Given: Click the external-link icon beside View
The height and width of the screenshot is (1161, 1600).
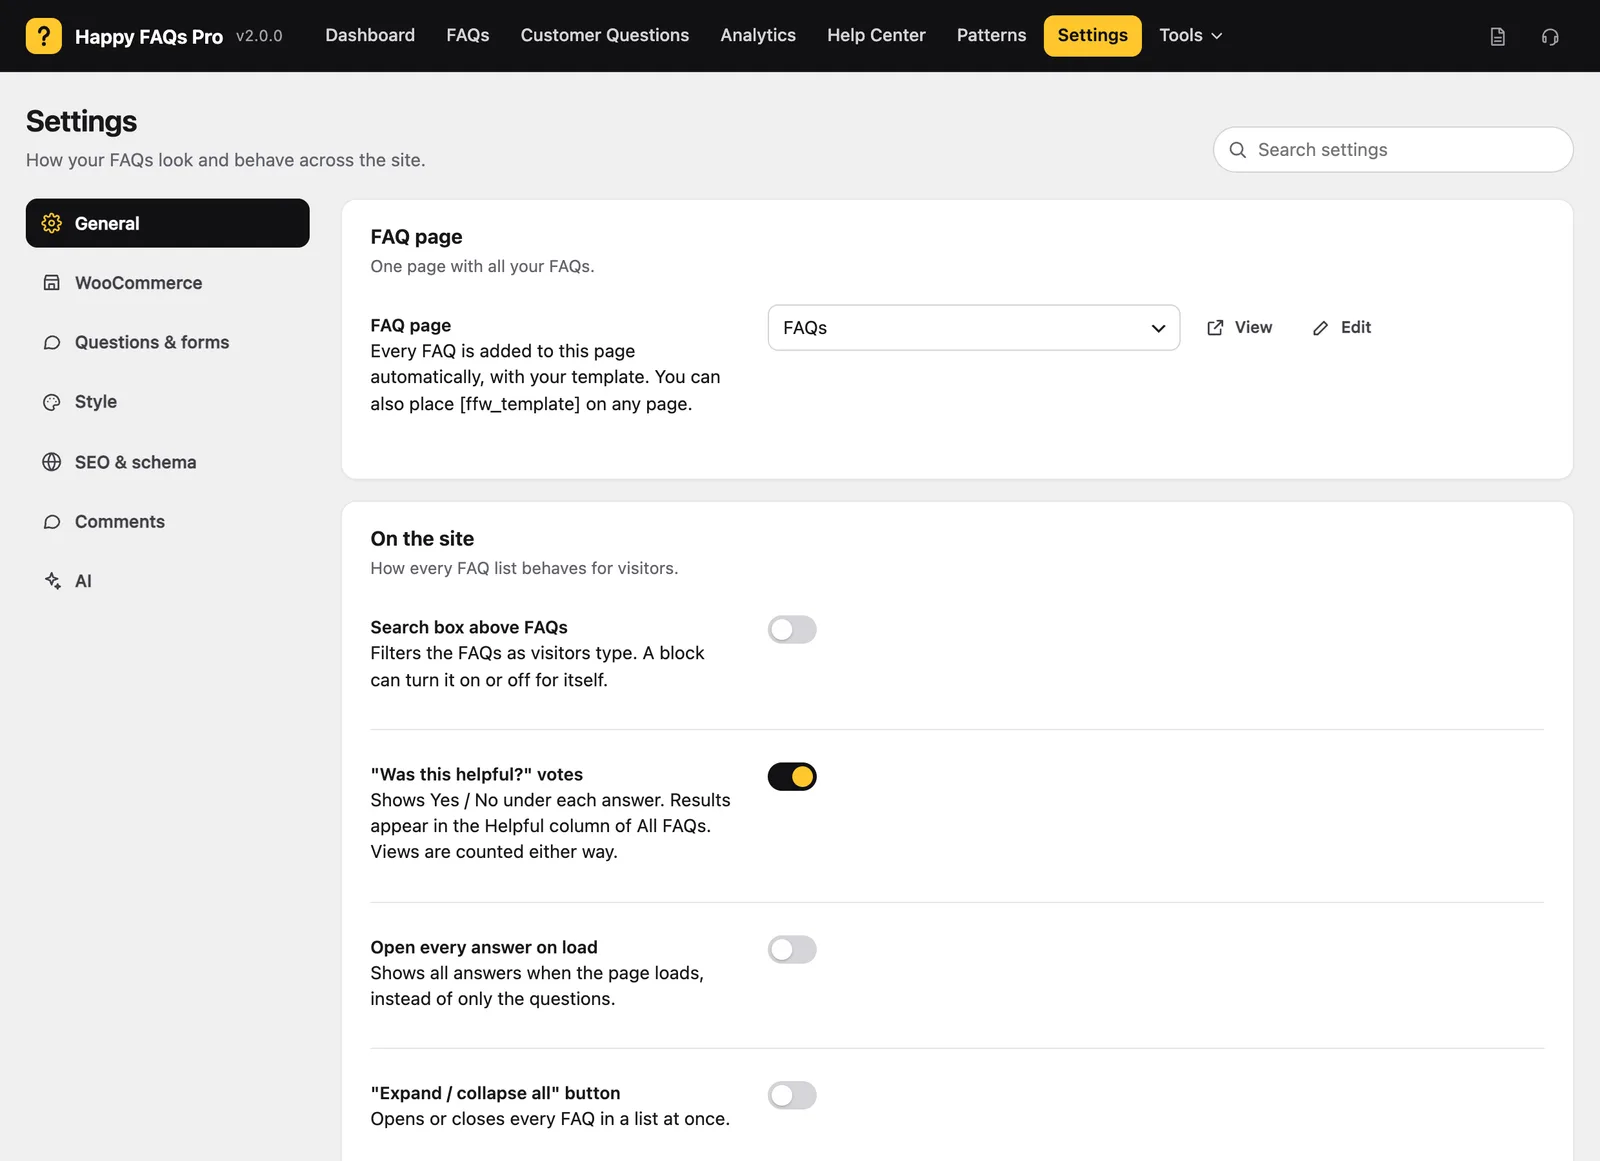Looking at the screenshot, I should point(1215,328).
